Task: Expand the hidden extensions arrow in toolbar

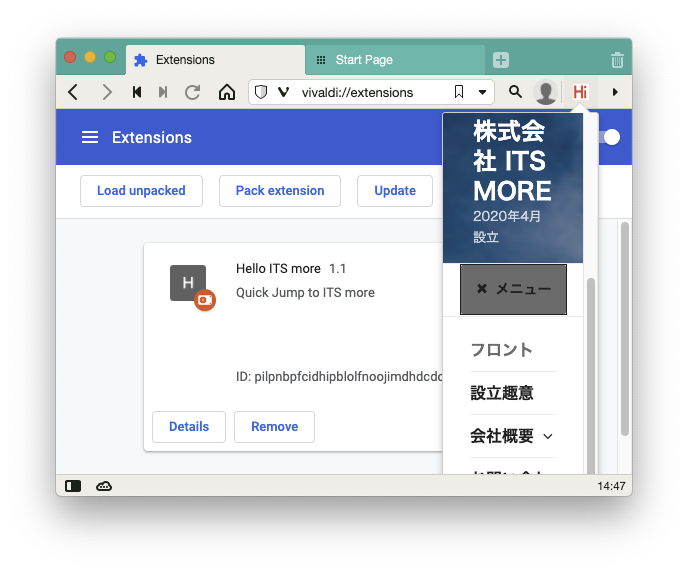Action: (615, 92)
